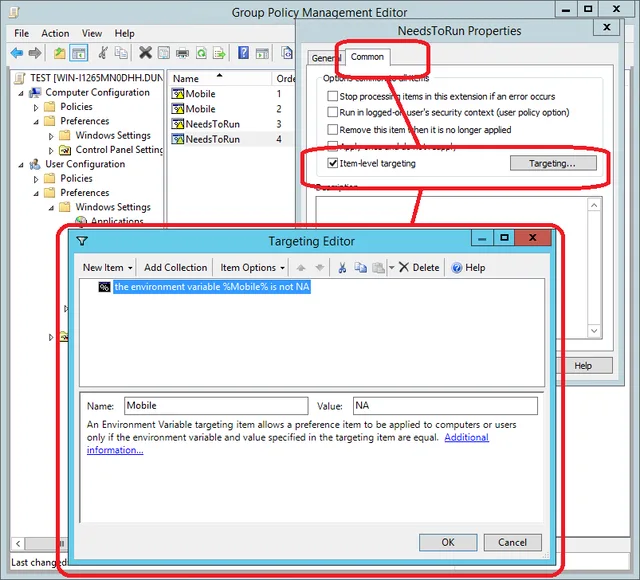Expand the Control Panel Settings node
Image resolution: width=640 pixels, height=580 pixels.
point(51,151)
